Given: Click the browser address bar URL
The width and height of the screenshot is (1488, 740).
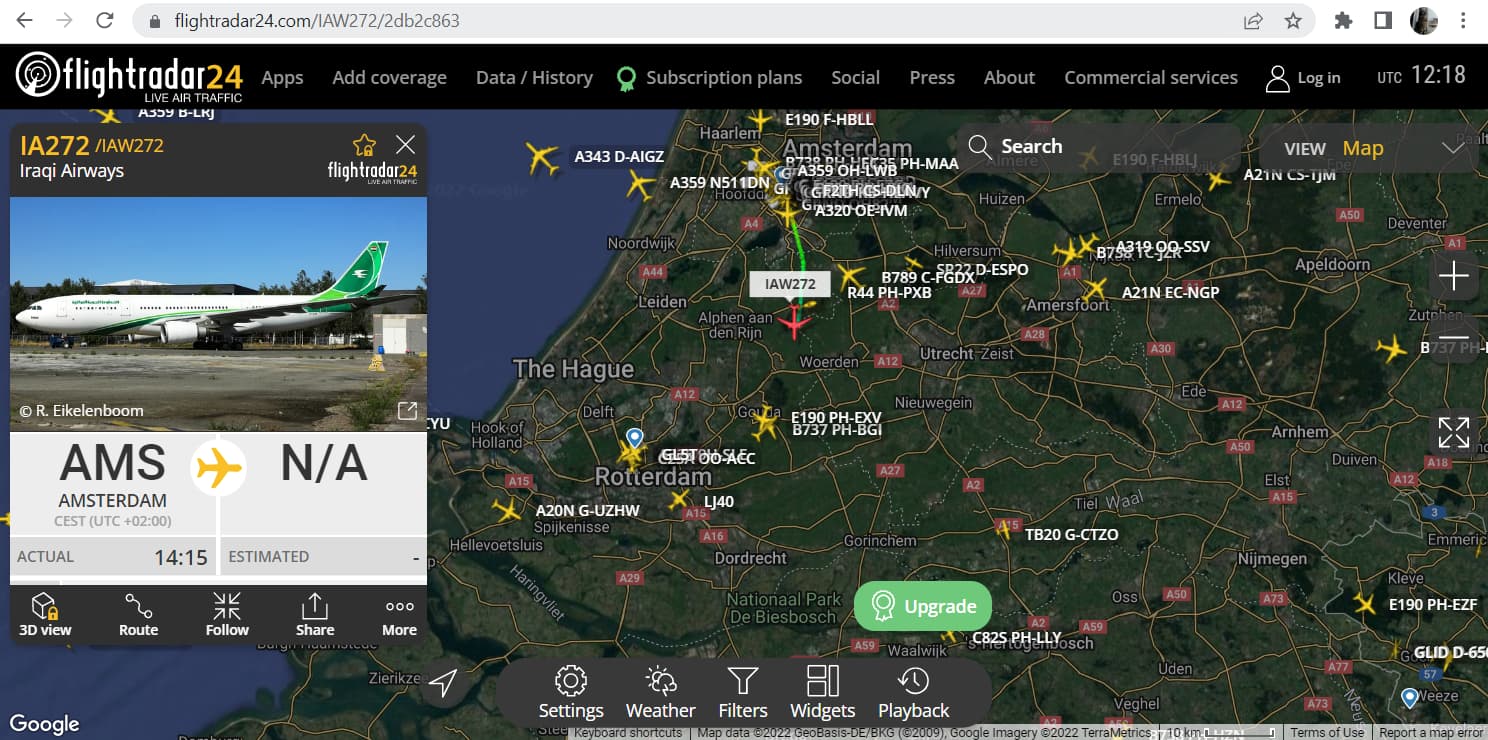Looking at the screenshot, I should coord(317,20).
